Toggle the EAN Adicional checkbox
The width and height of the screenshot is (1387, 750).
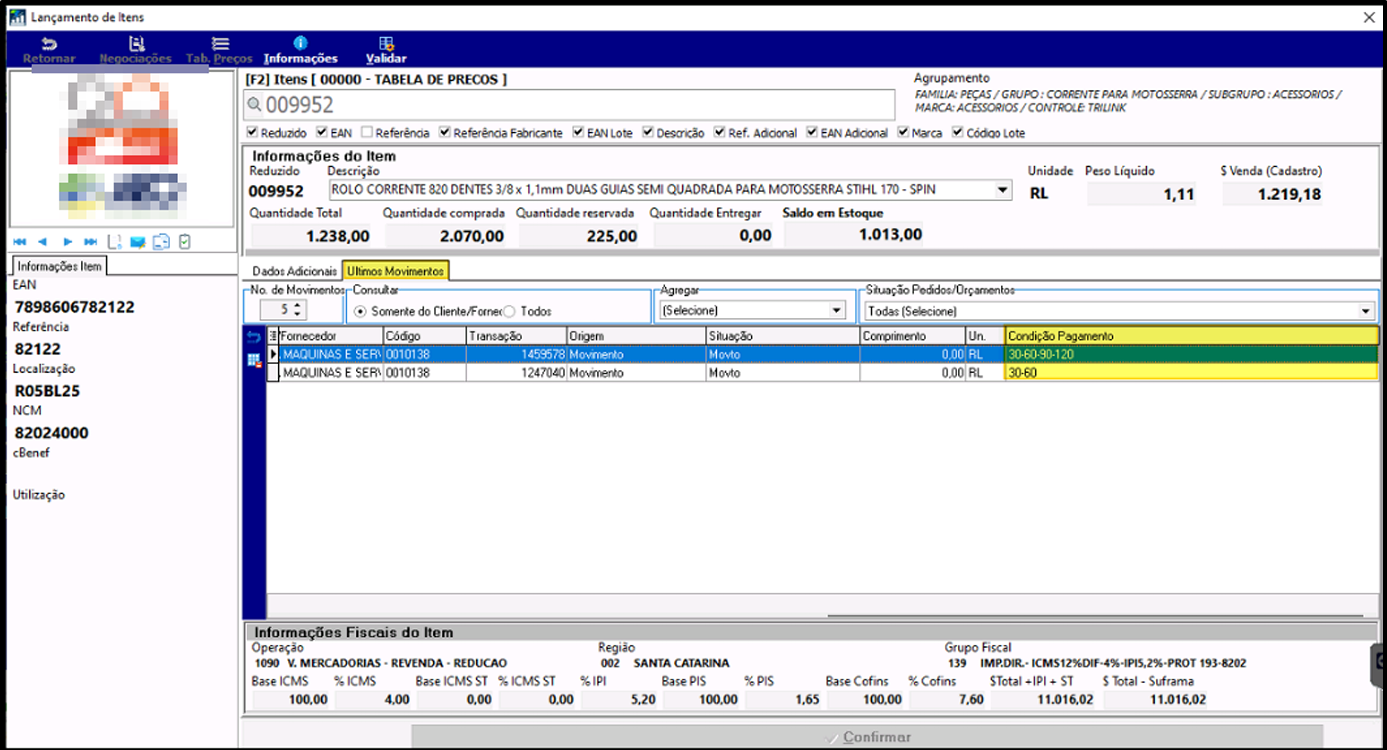click(812, 132)
